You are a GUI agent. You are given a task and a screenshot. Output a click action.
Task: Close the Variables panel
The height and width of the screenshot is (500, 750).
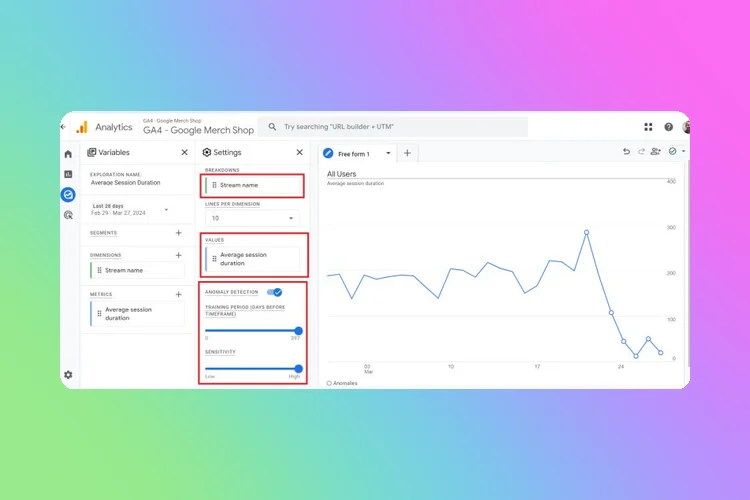click(184, 152)
